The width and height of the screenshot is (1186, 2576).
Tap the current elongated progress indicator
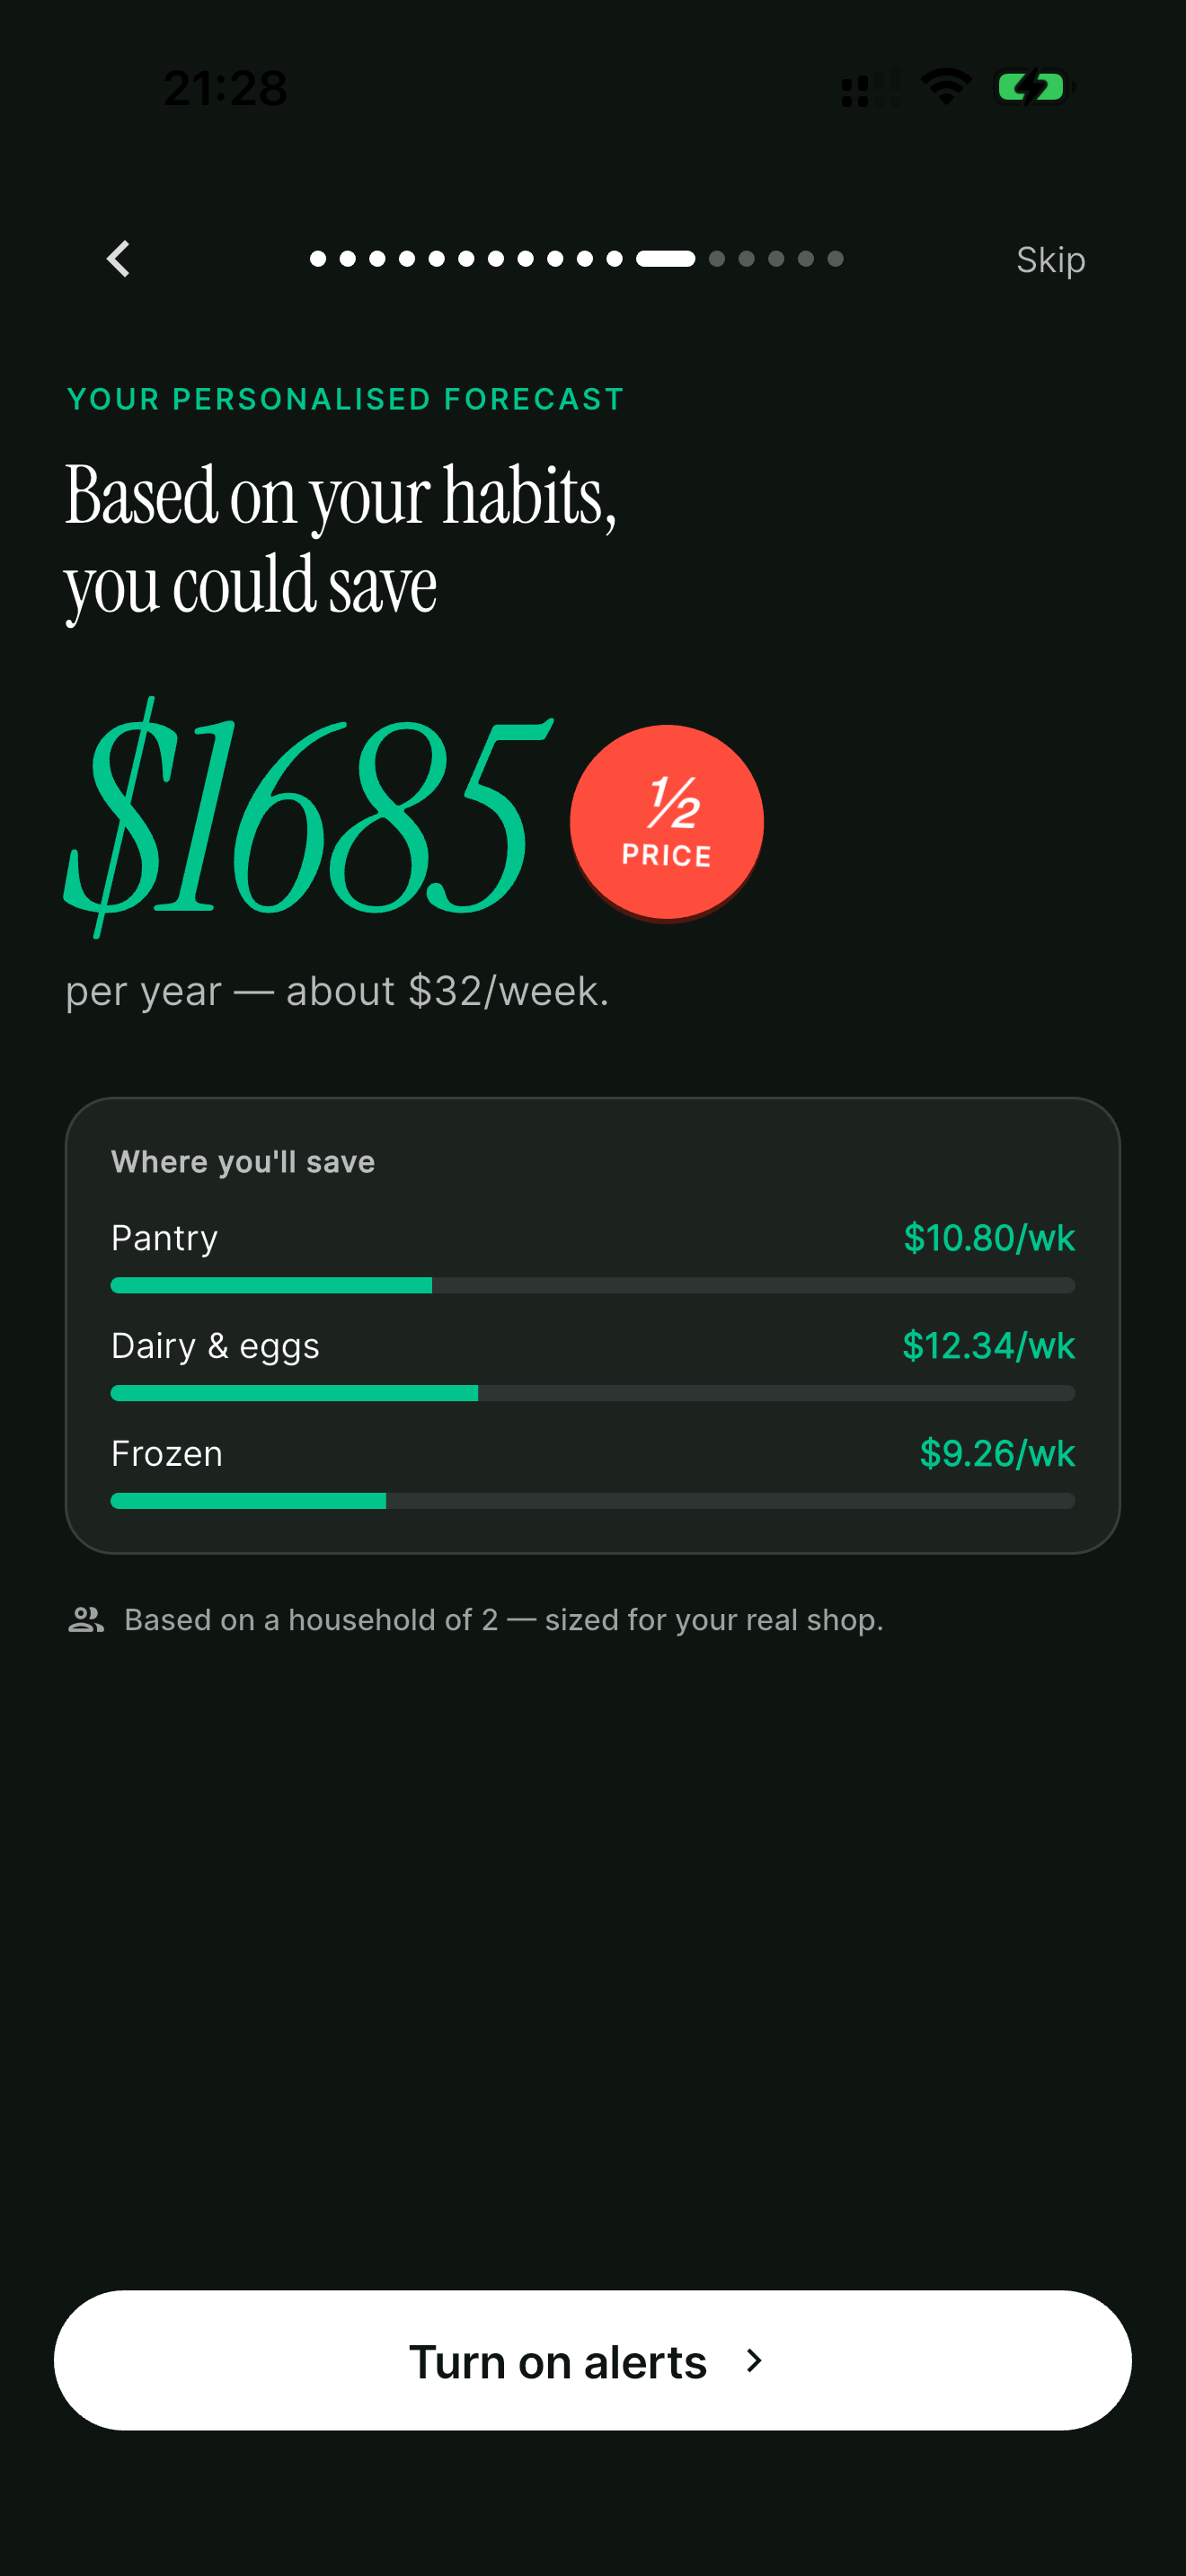(x=666, y=259)
